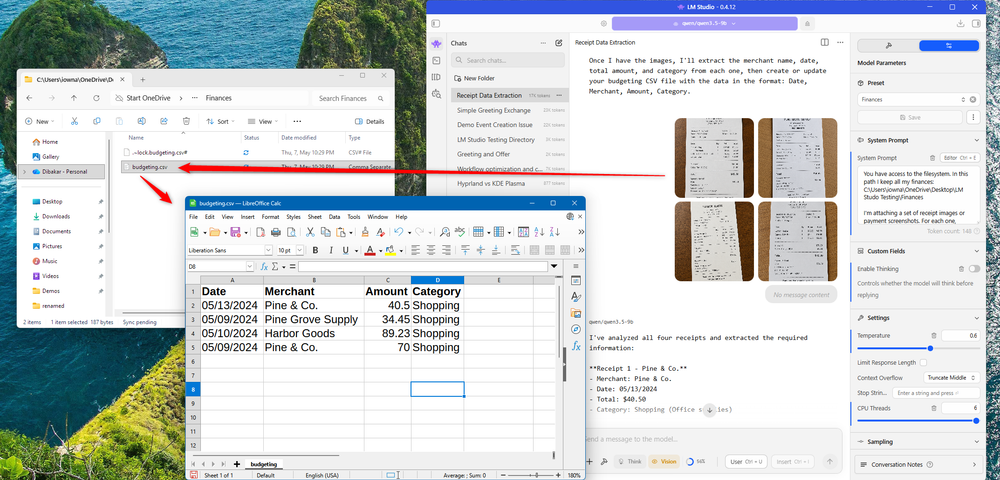
Task: Open Discover search icon in LM Studio sidebar
Action: tap(436, 94)
